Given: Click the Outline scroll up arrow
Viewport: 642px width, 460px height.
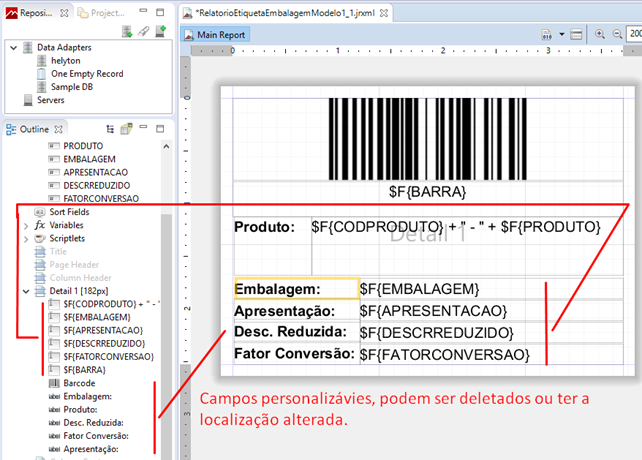Looking at the screenshot, I should pyautogui.click(x=166, y=146).
